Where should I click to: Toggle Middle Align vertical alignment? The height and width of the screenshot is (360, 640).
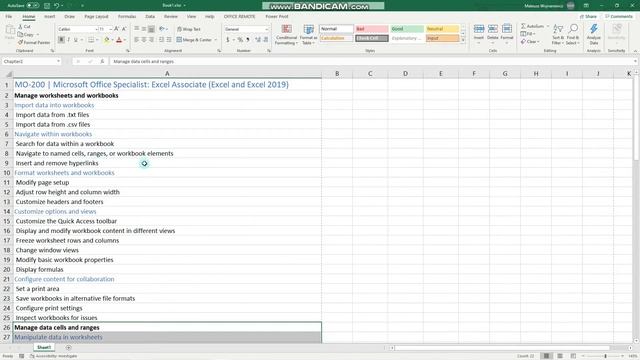pyautogui.click(x=144, y=29)
